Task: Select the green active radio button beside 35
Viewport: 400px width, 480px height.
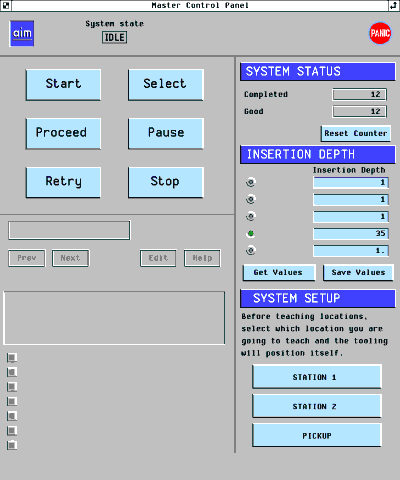Action: tap(251, 233)
